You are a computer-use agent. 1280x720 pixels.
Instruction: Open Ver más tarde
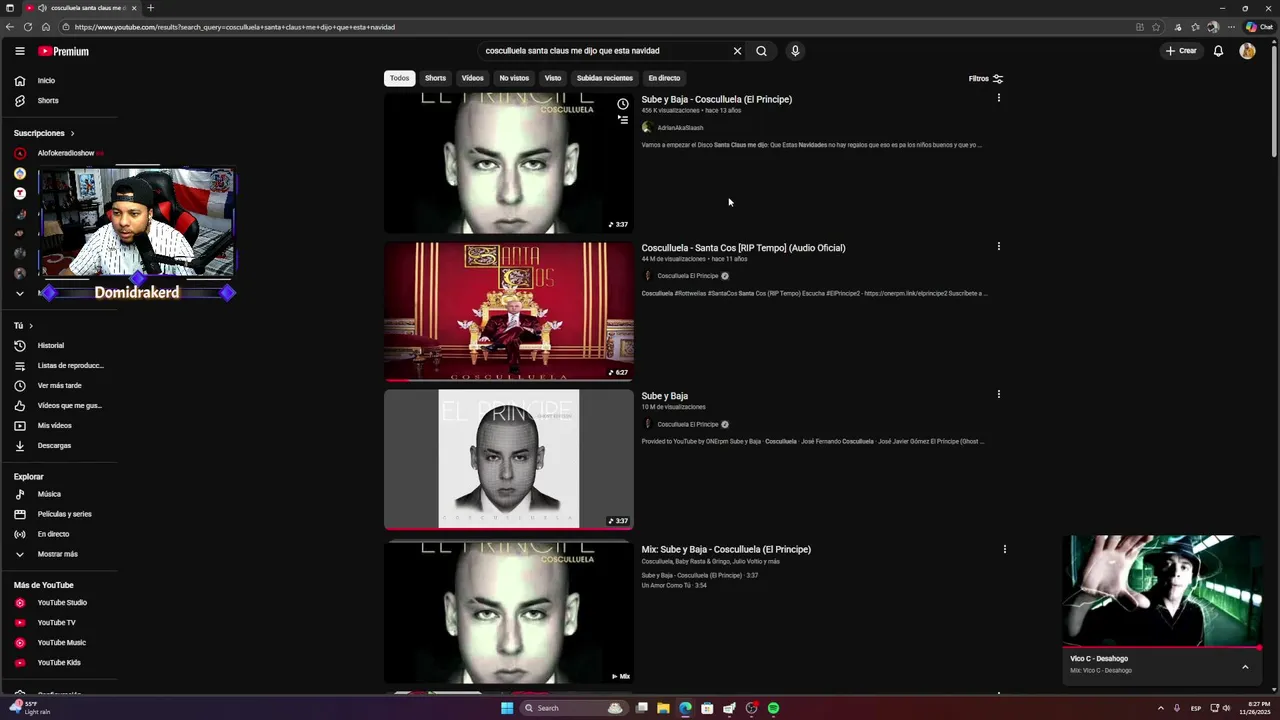click(x=60, y=386)
